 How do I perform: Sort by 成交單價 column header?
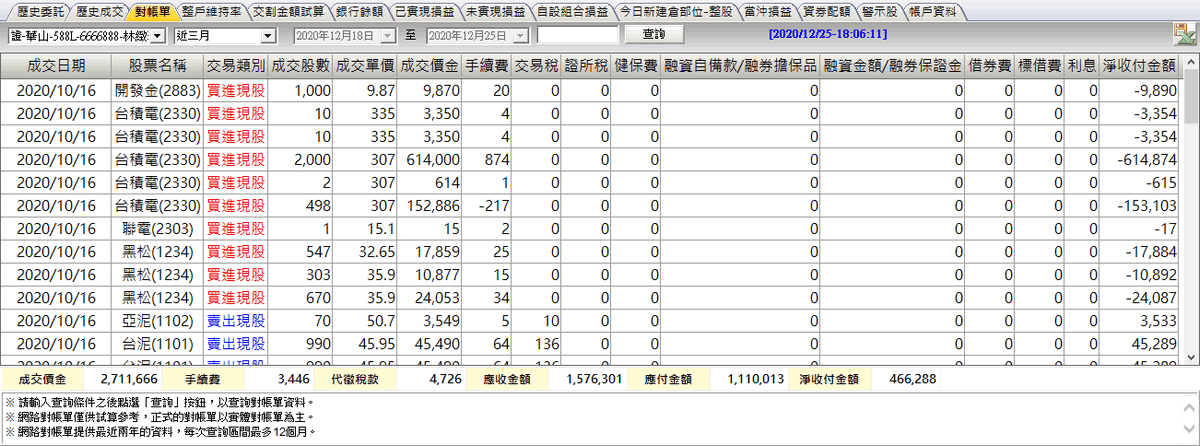(x=366, y=65)
